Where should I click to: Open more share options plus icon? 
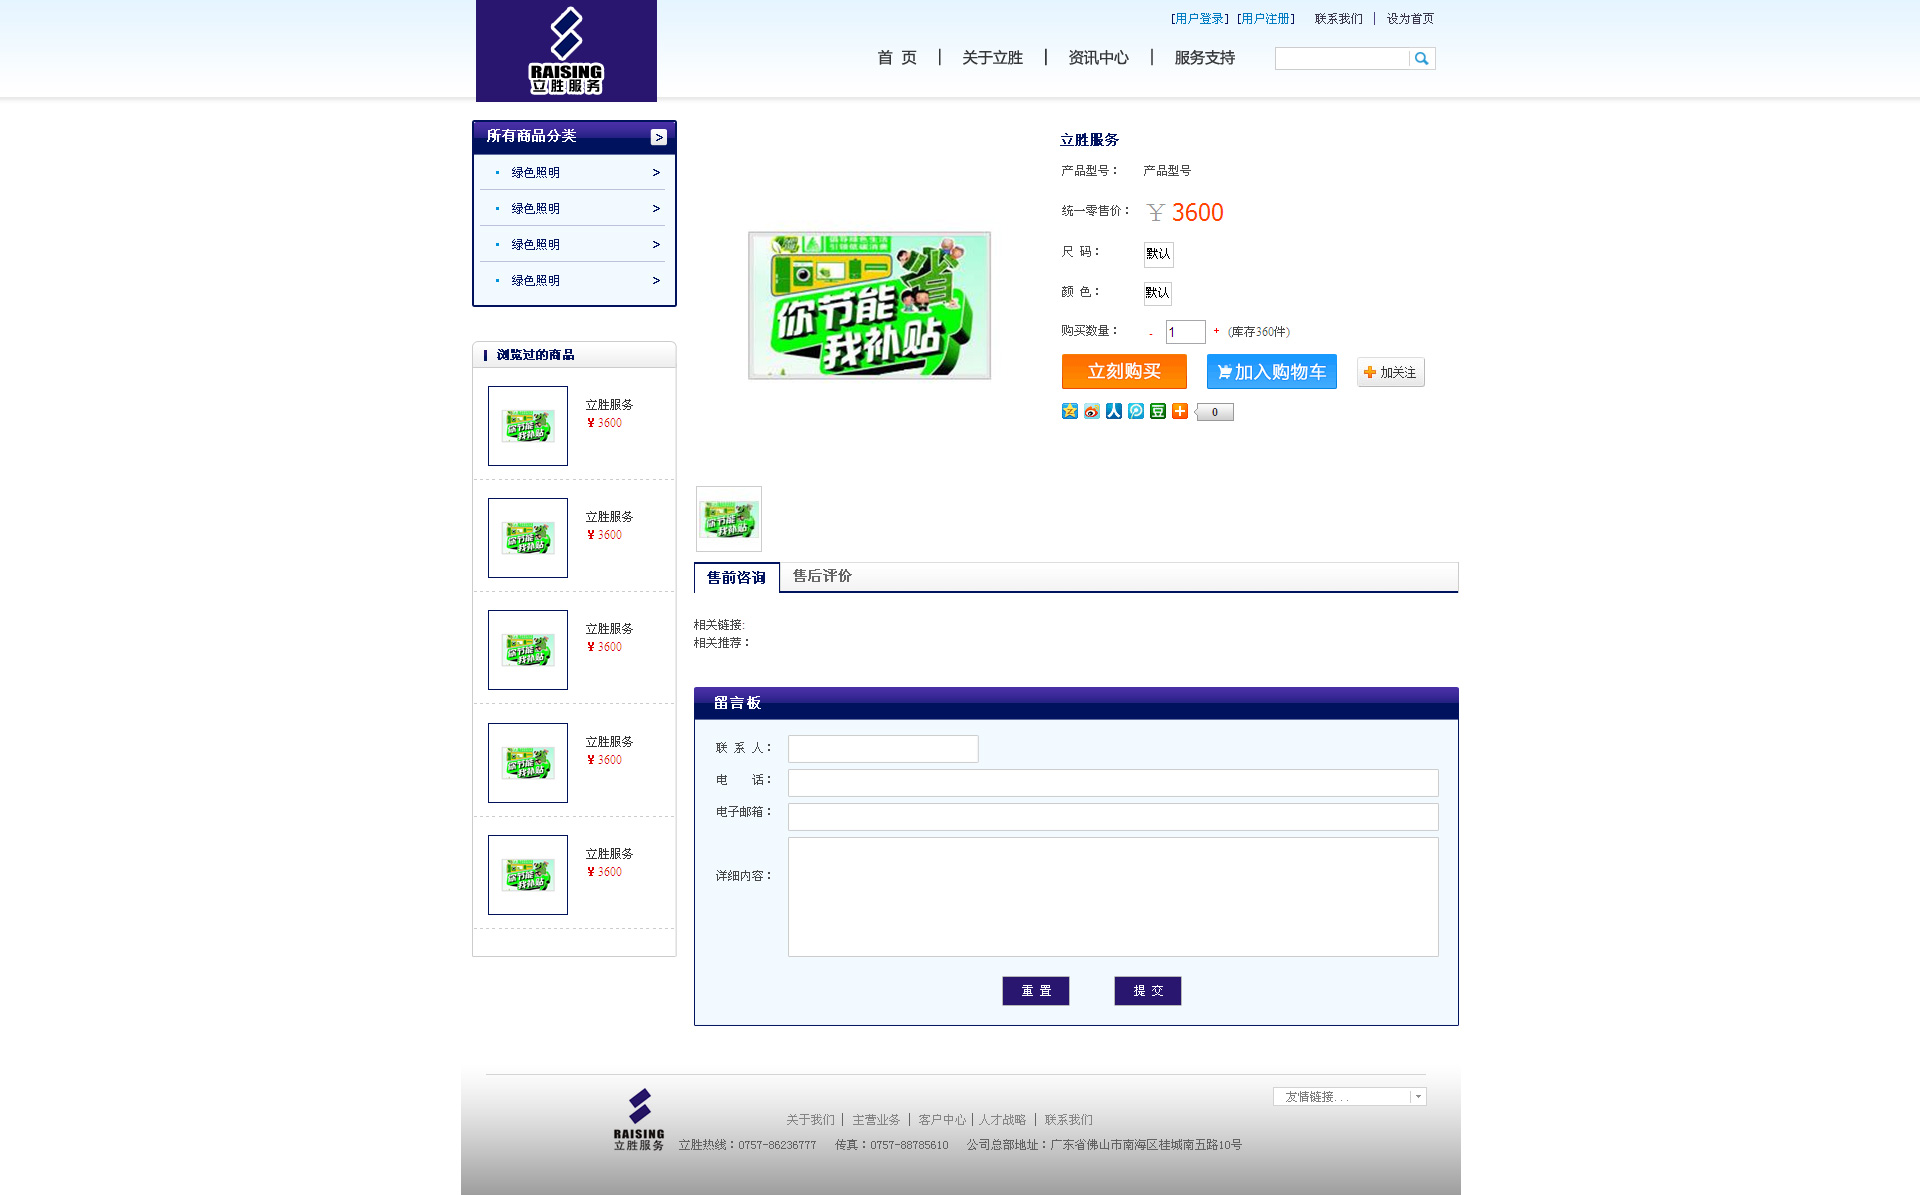pyautogui.click(x=1179, y=411)
